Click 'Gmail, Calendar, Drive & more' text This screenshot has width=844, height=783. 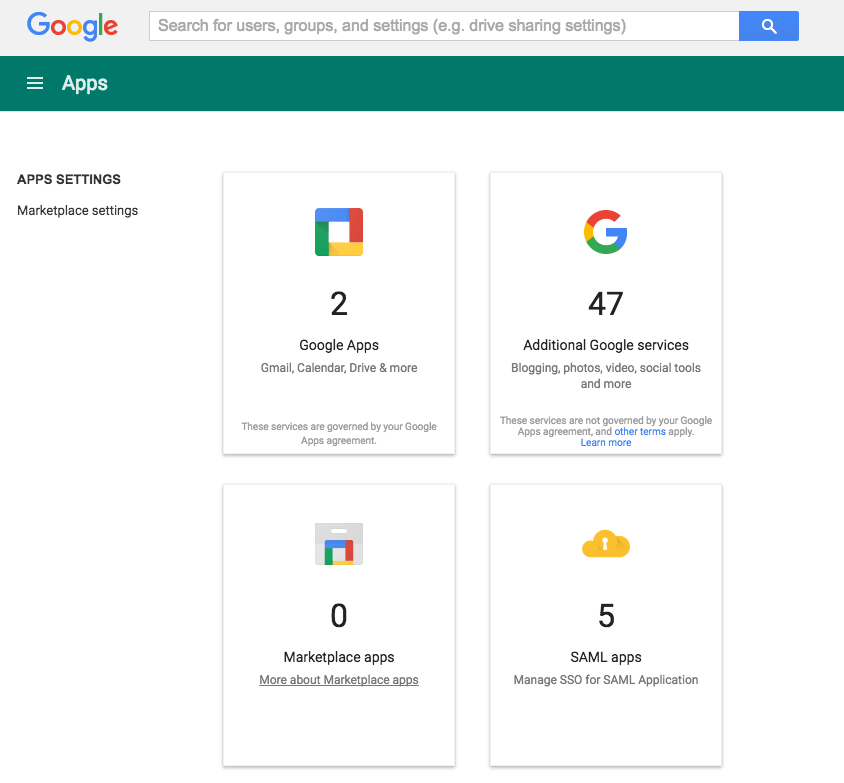[x=339, y=368]
